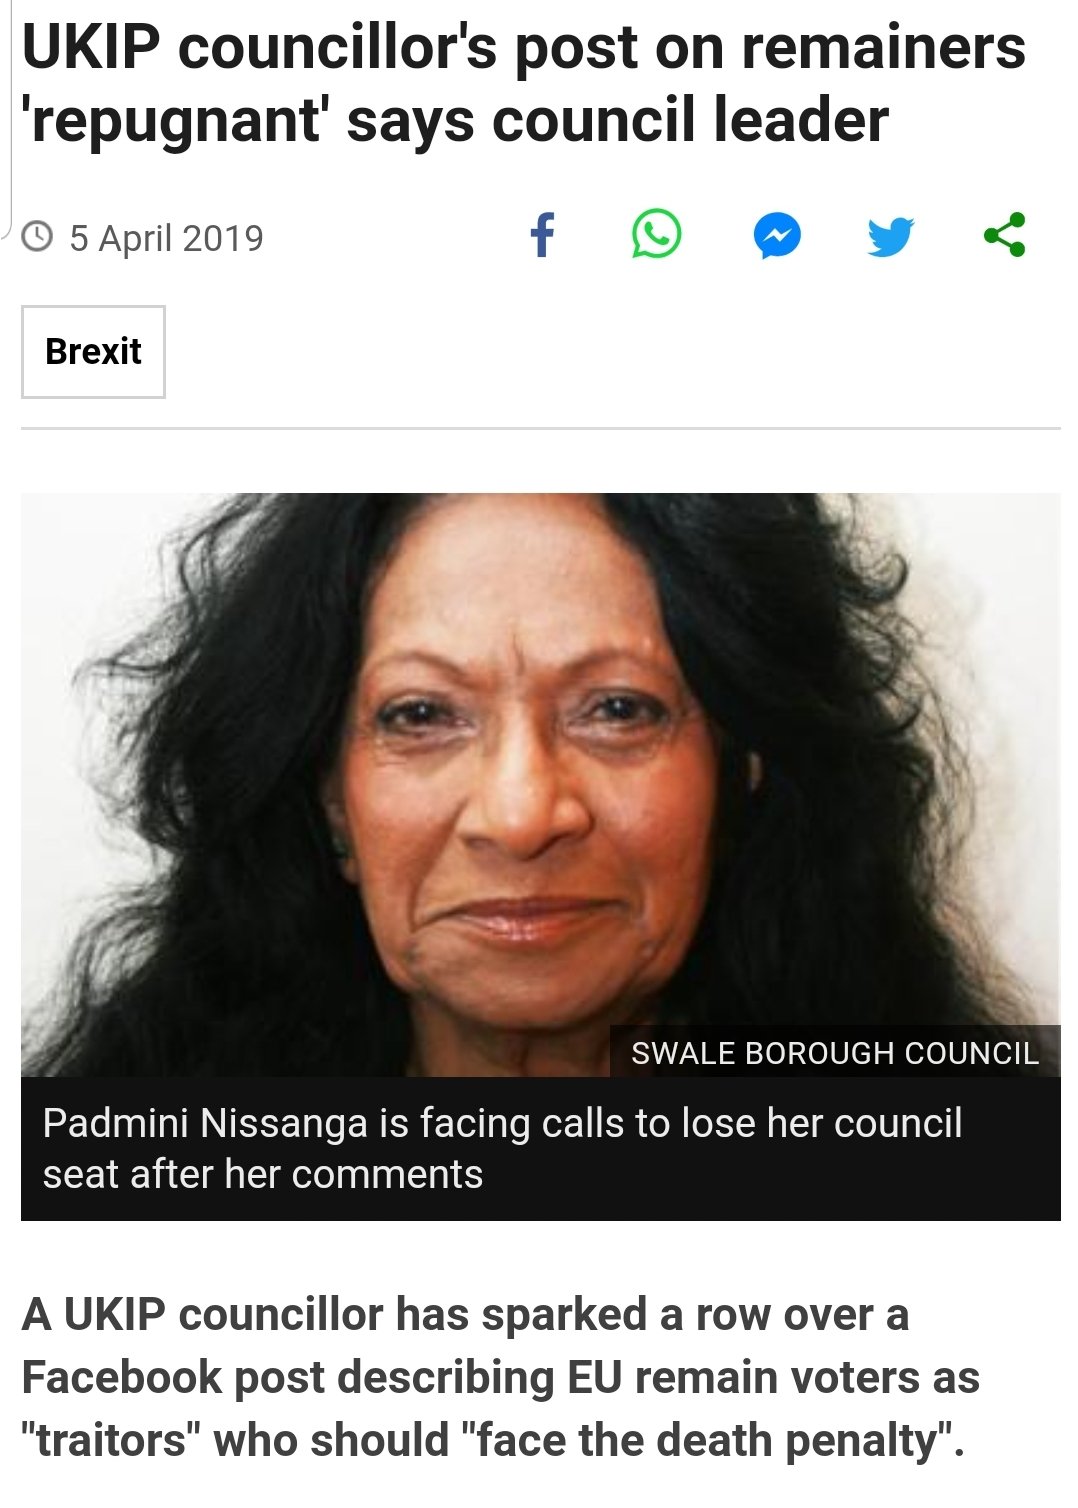Send the article through Messenger
Image resolution: width=1078 pixels, height=1508 pixels.
point(777,236)
